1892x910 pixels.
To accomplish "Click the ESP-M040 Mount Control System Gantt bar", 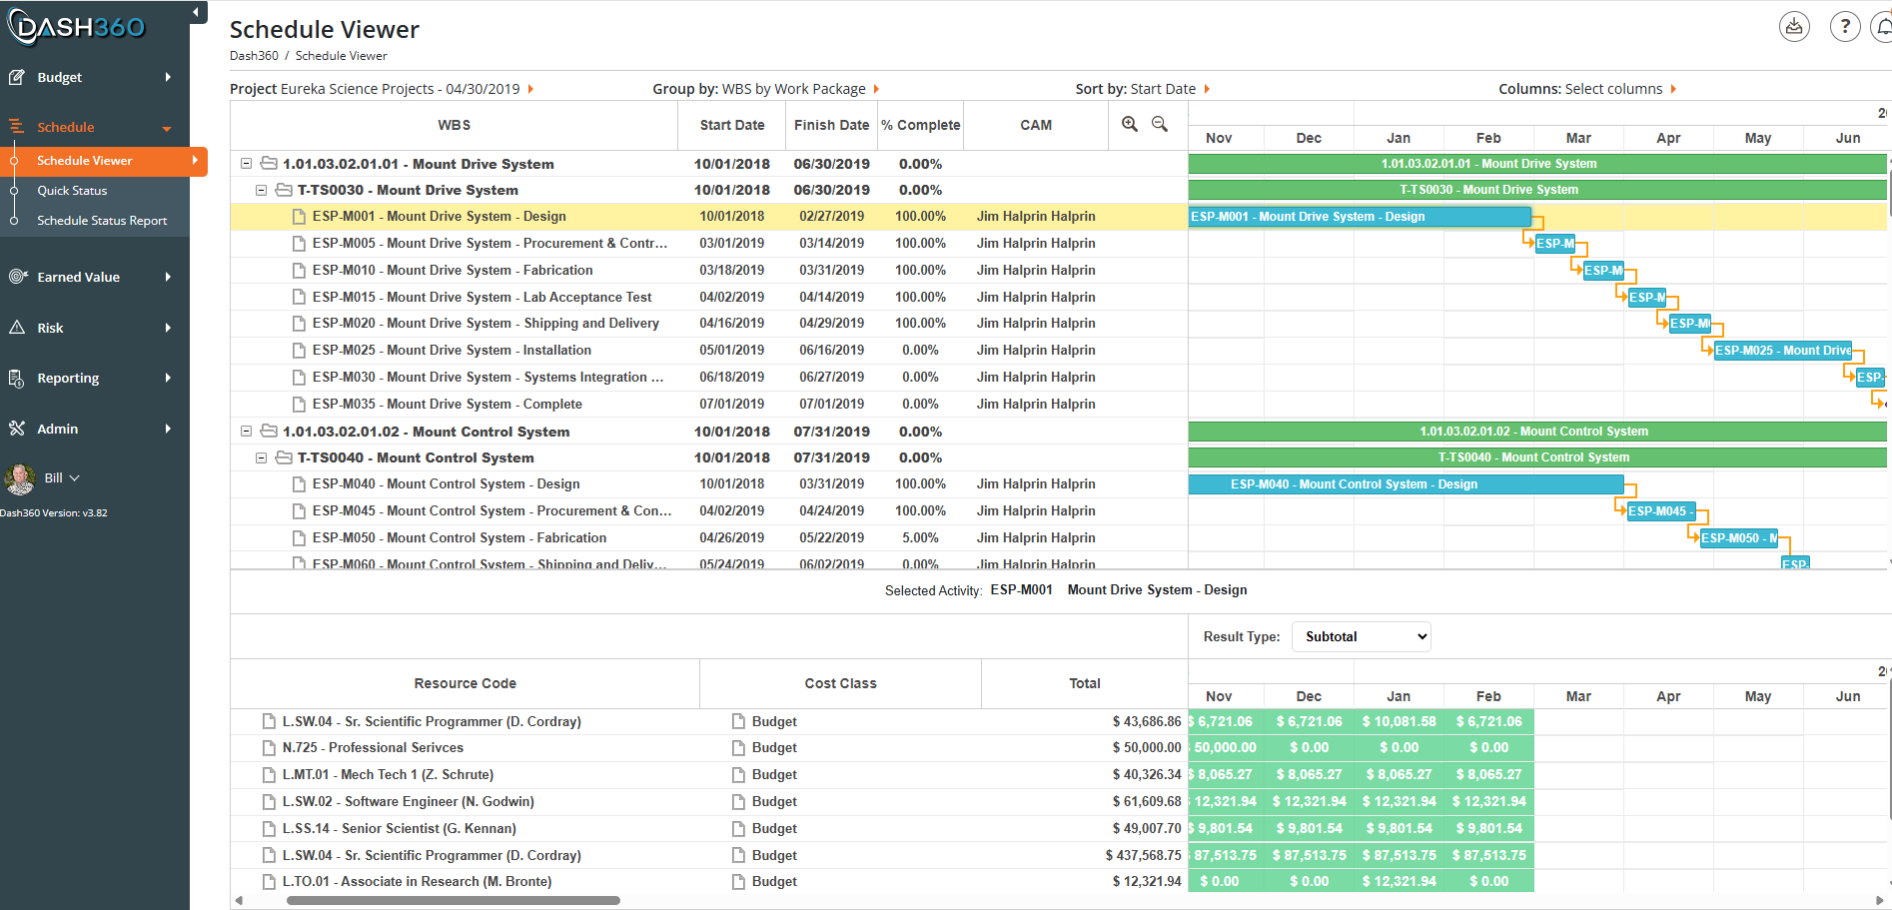I will click(1406, 484).
